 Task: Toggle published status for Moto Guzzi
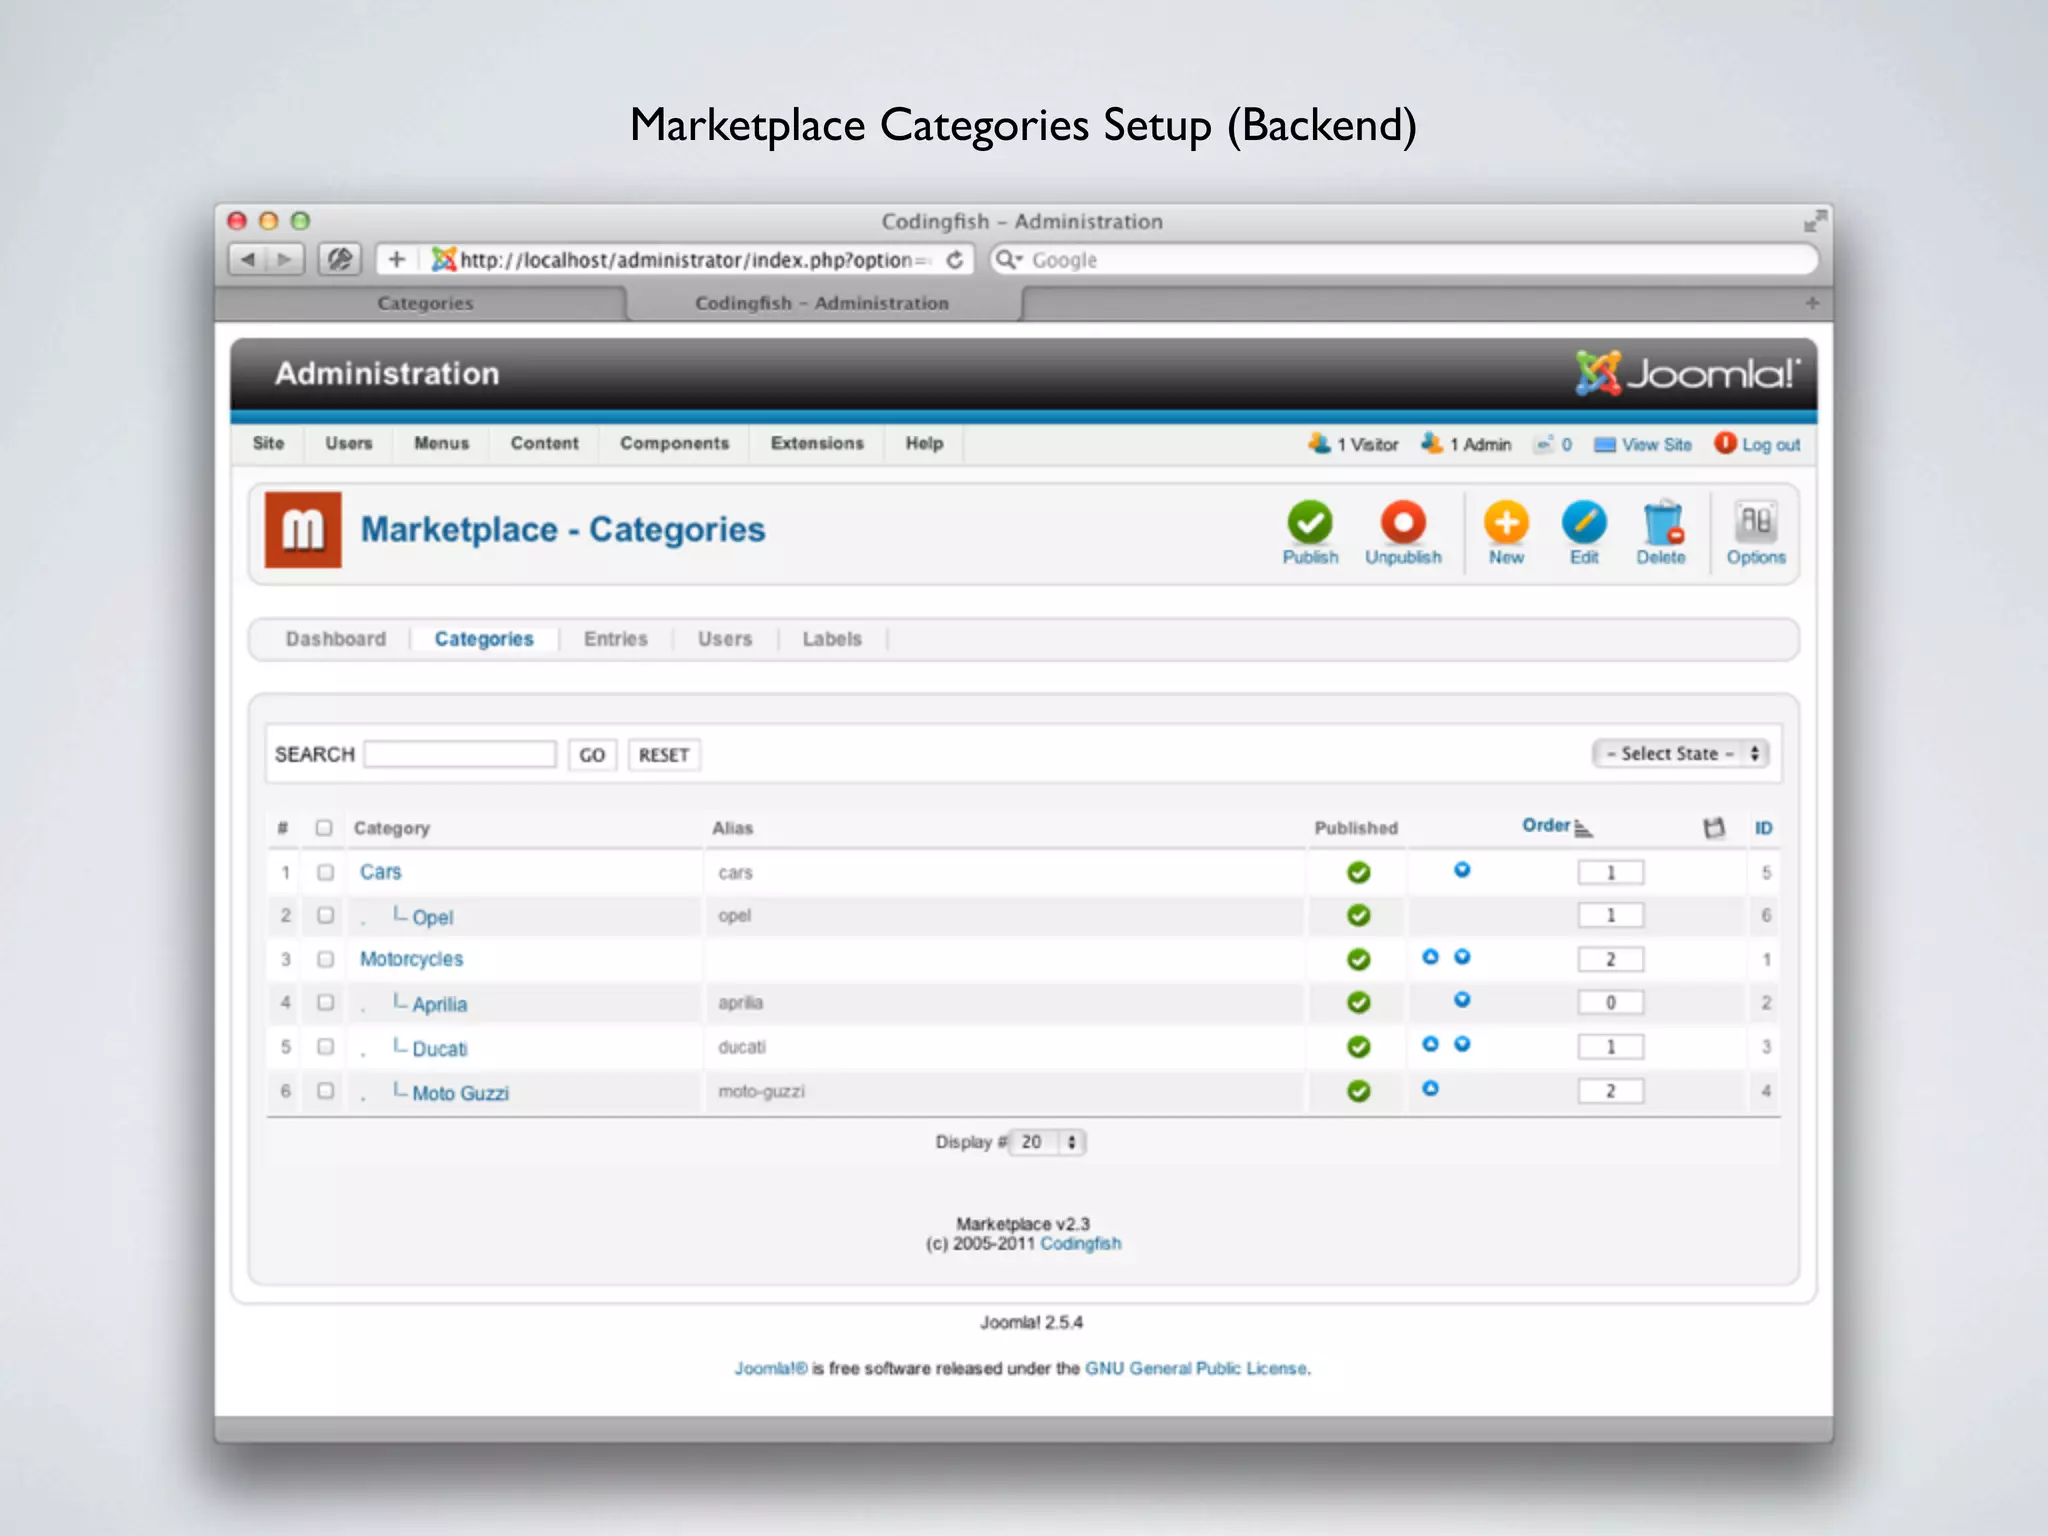click(1358, 1091)
